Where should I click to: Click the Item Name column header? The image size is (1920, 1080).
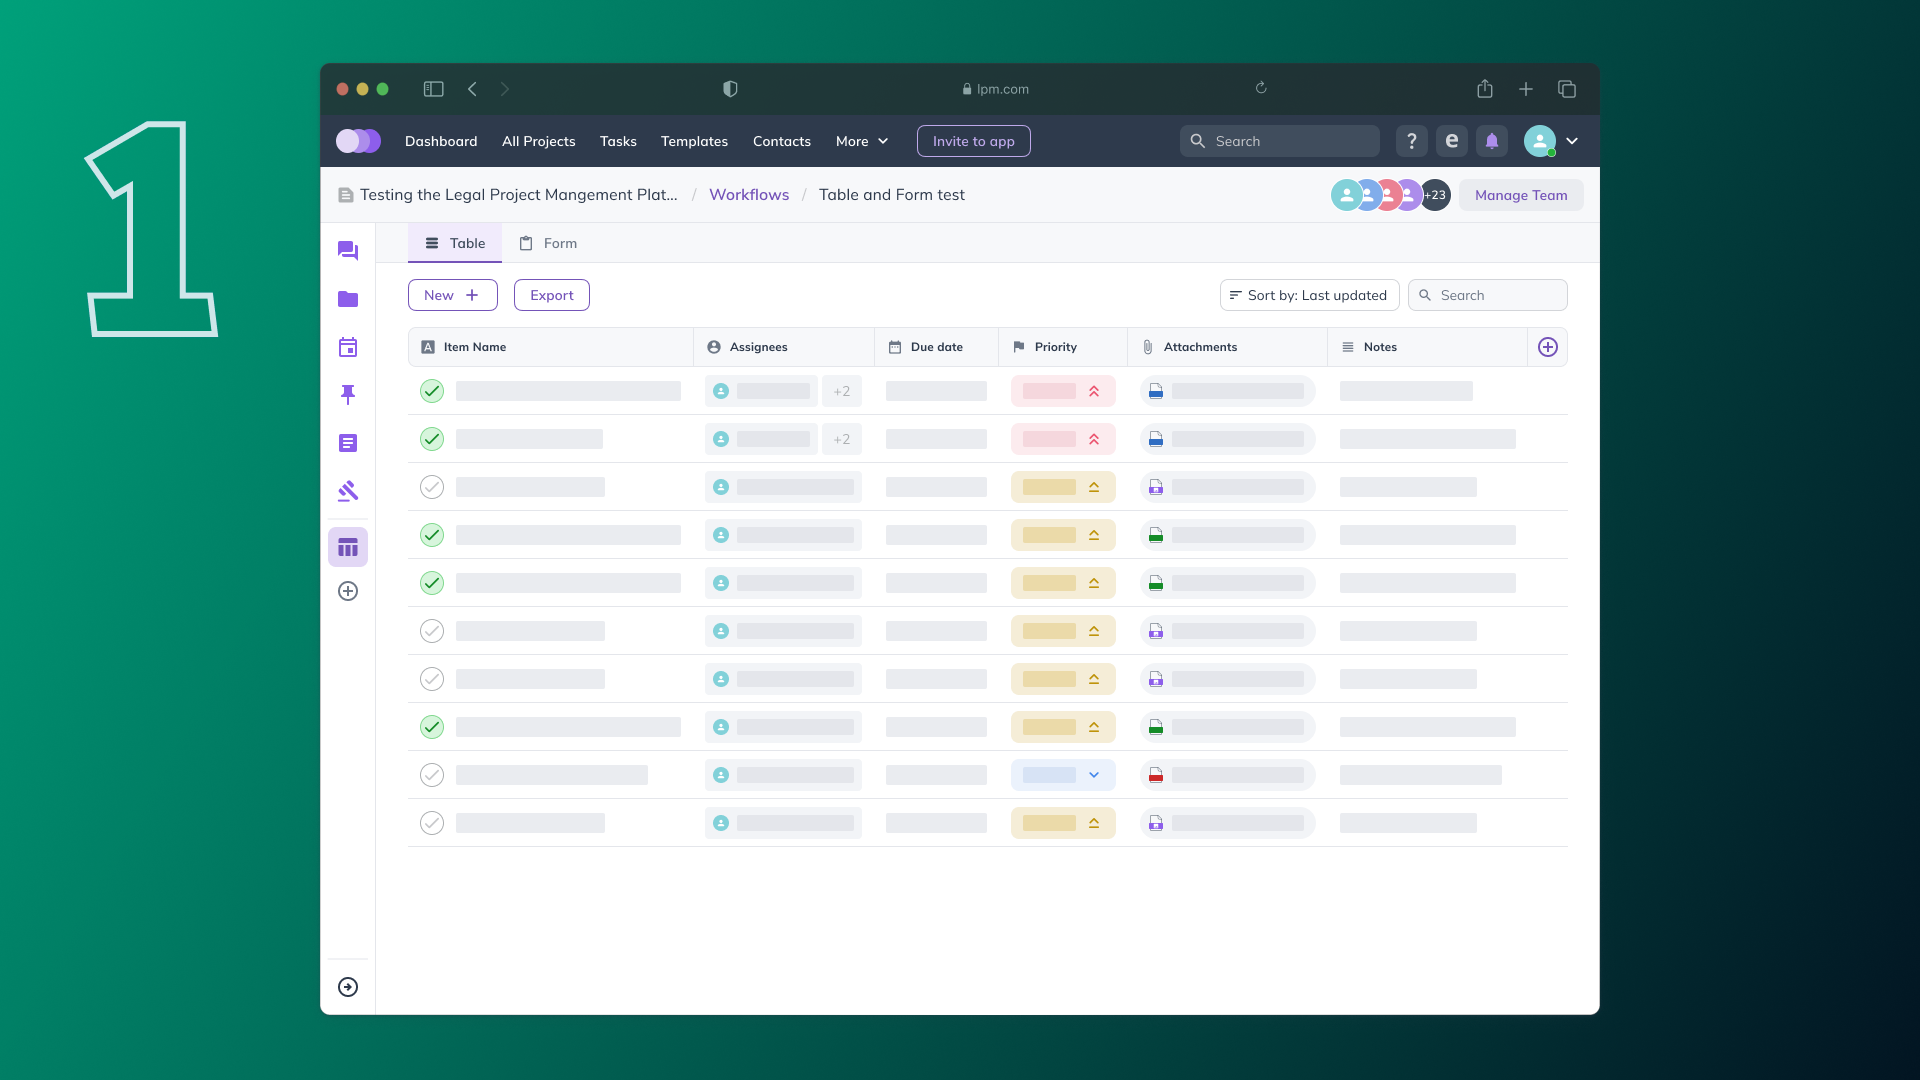(551, 347)
